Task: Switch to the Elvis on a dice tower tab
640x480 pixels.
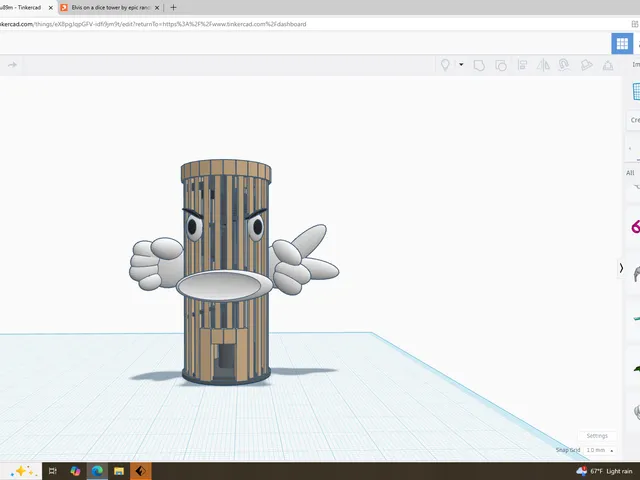Action: point(110,7)
